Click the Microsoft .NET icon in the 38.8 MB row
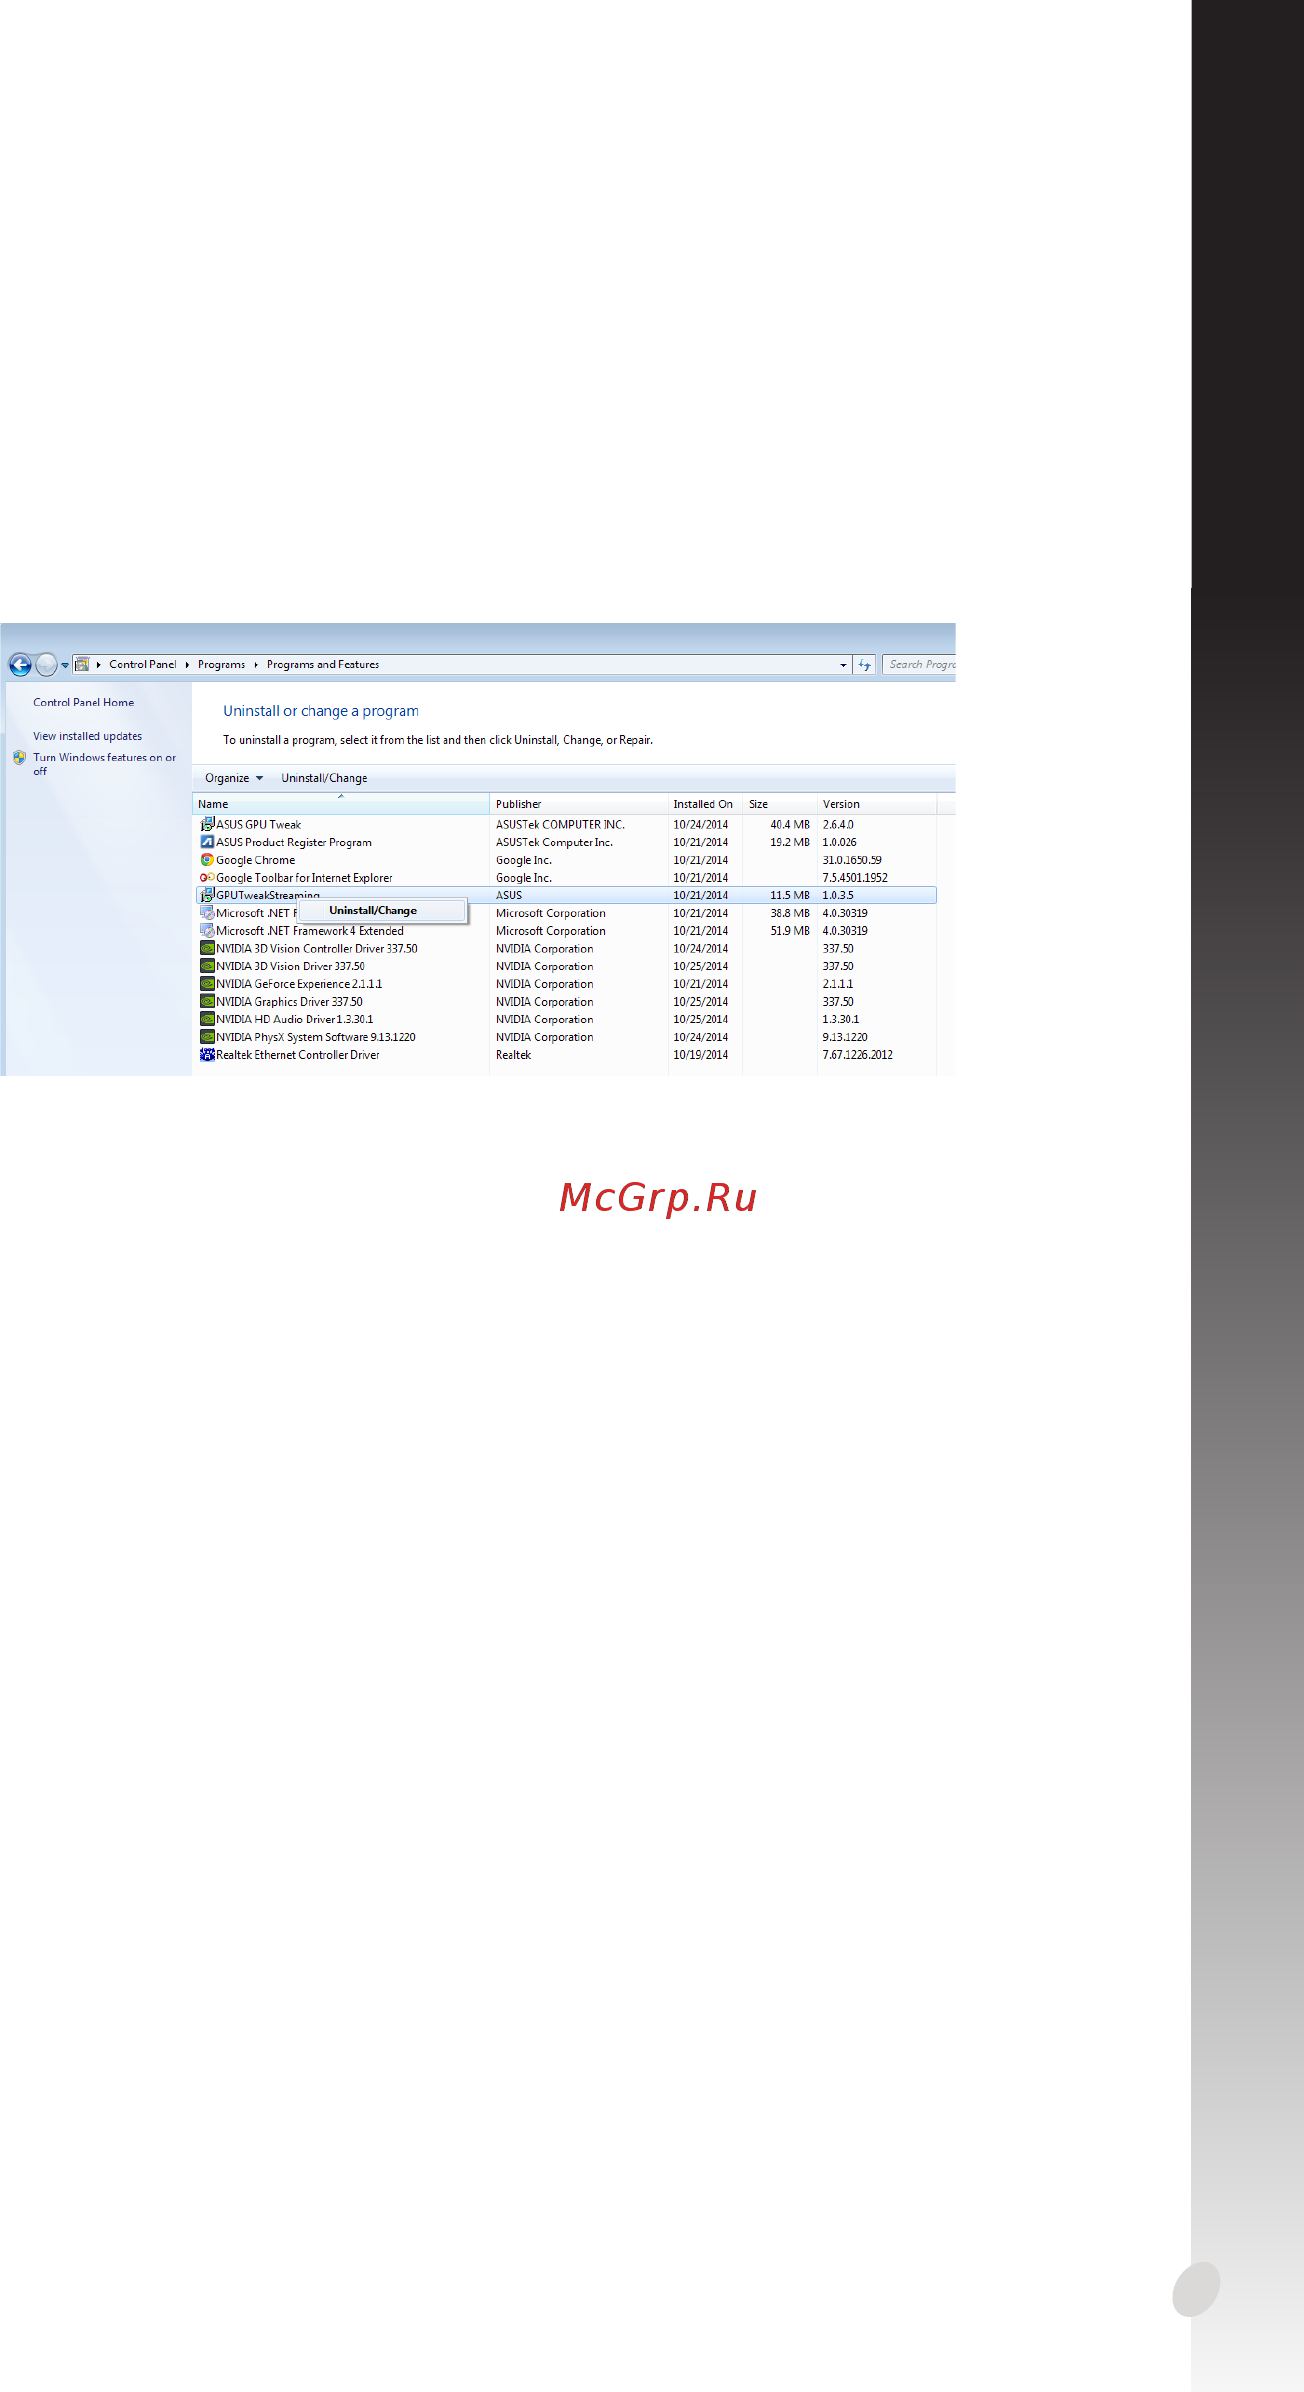The image size is (1304, 2392). 207,913
